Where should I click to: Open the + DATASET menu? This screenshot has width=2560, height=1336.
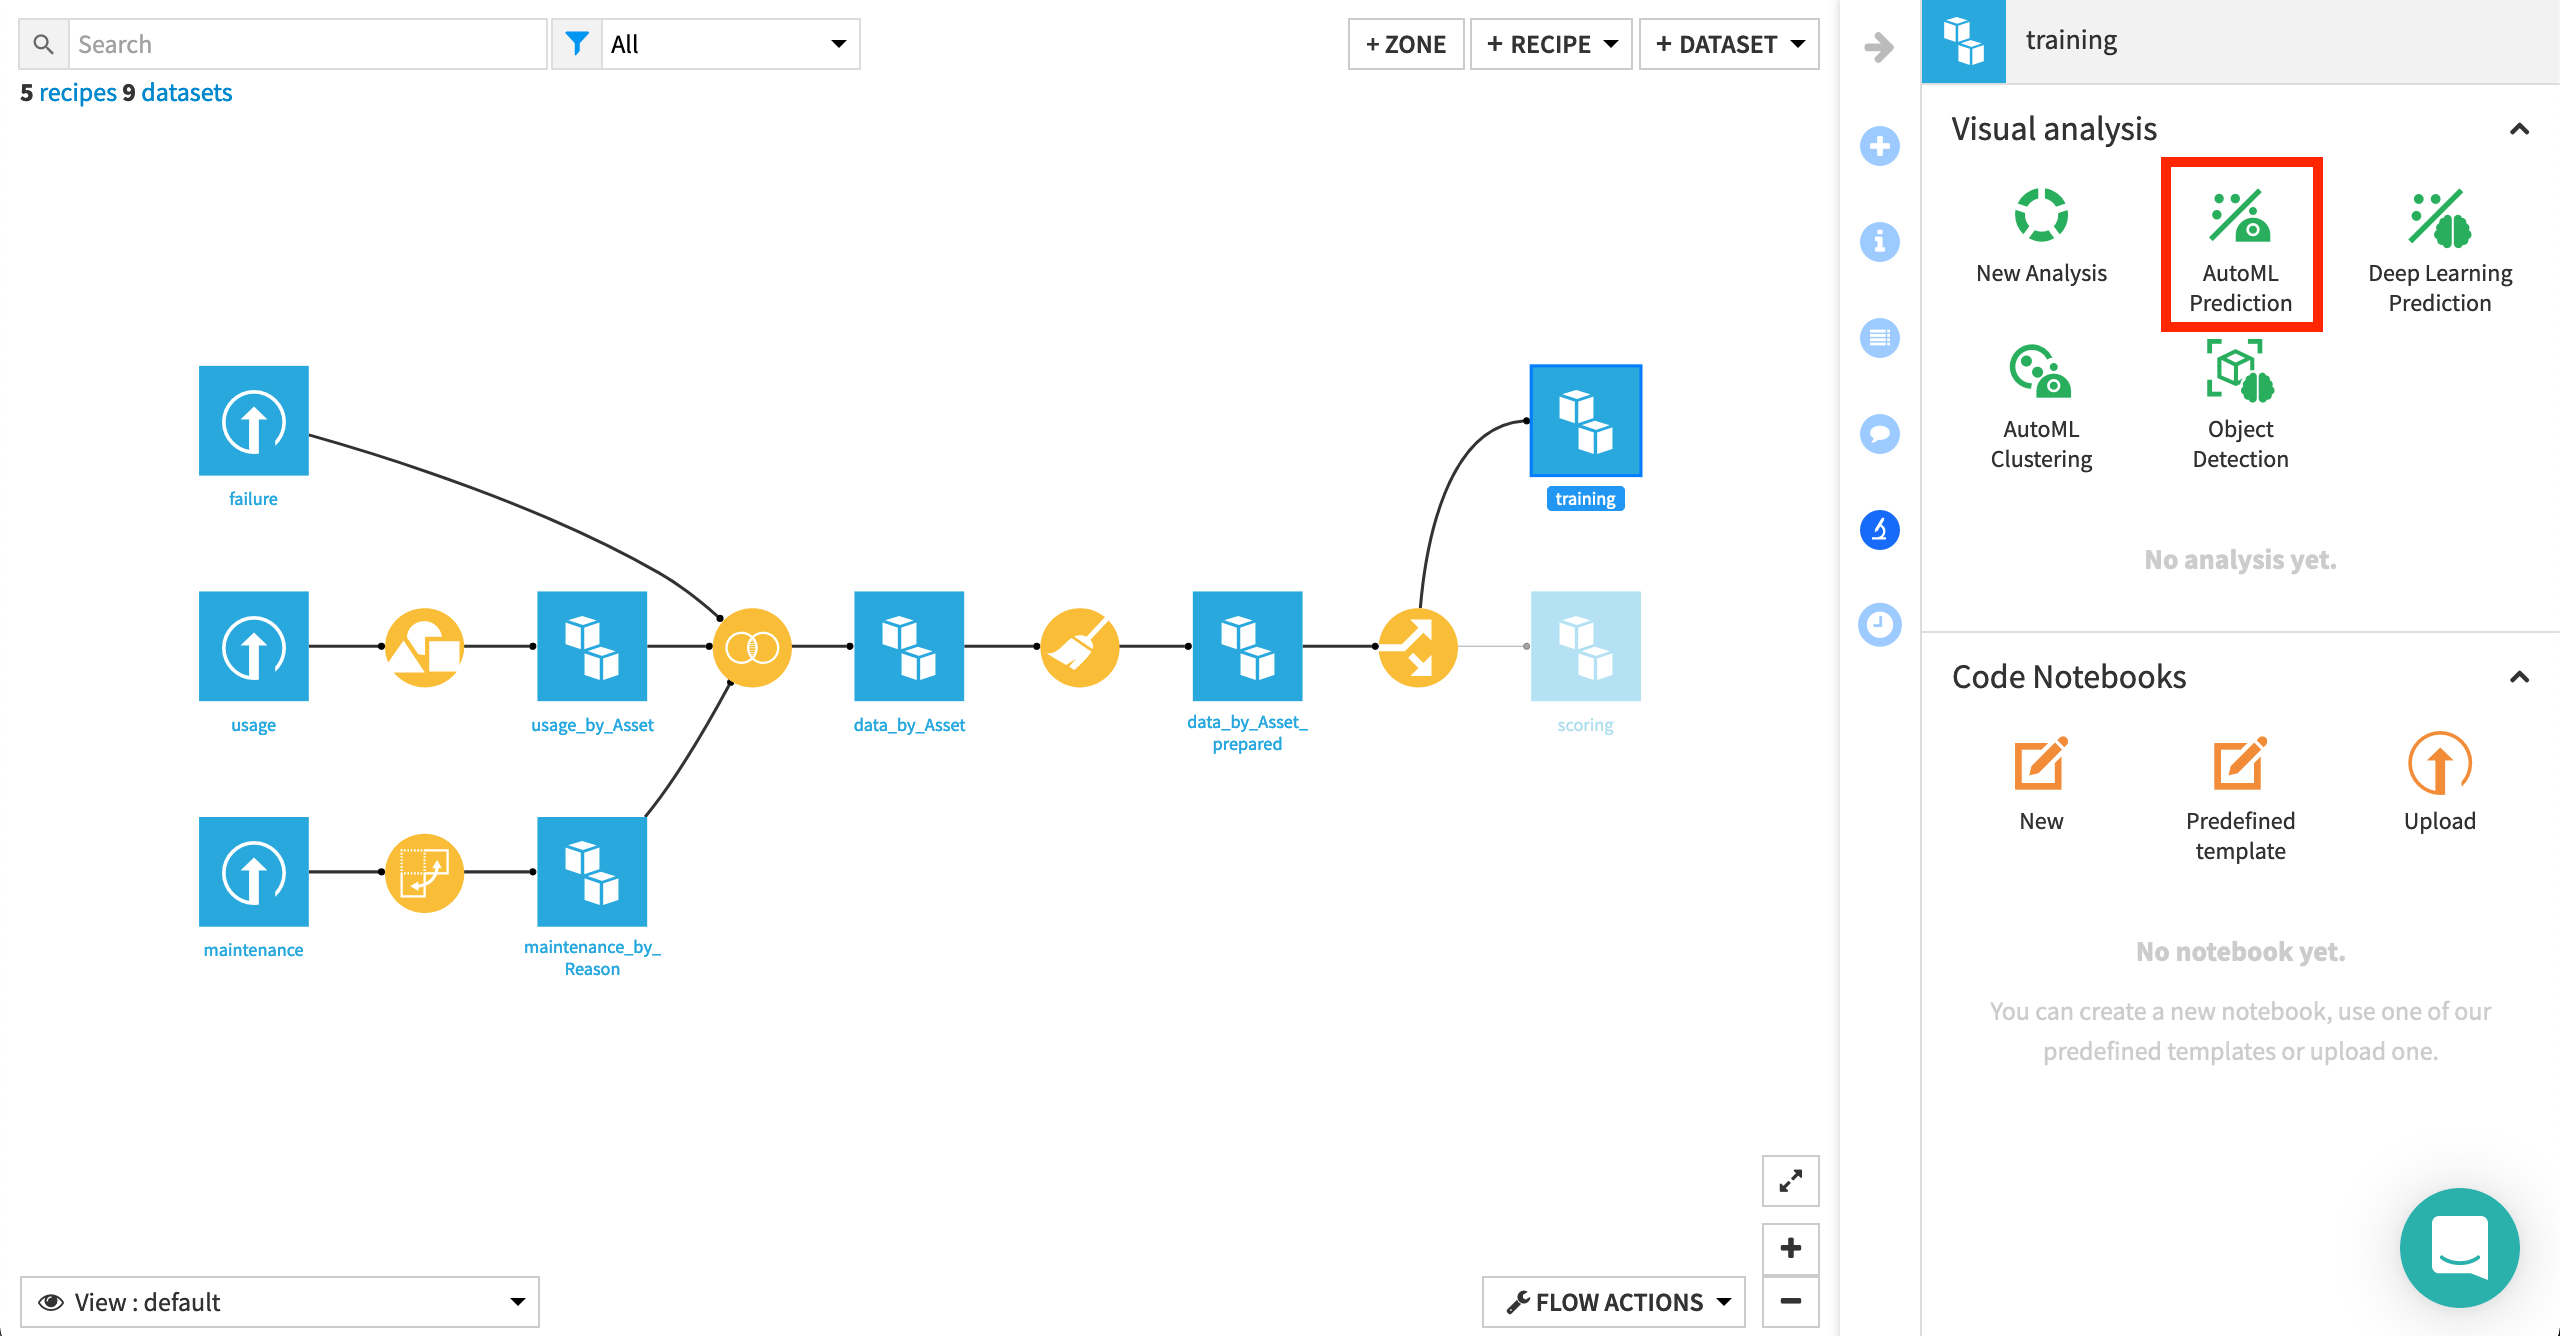1729,43
